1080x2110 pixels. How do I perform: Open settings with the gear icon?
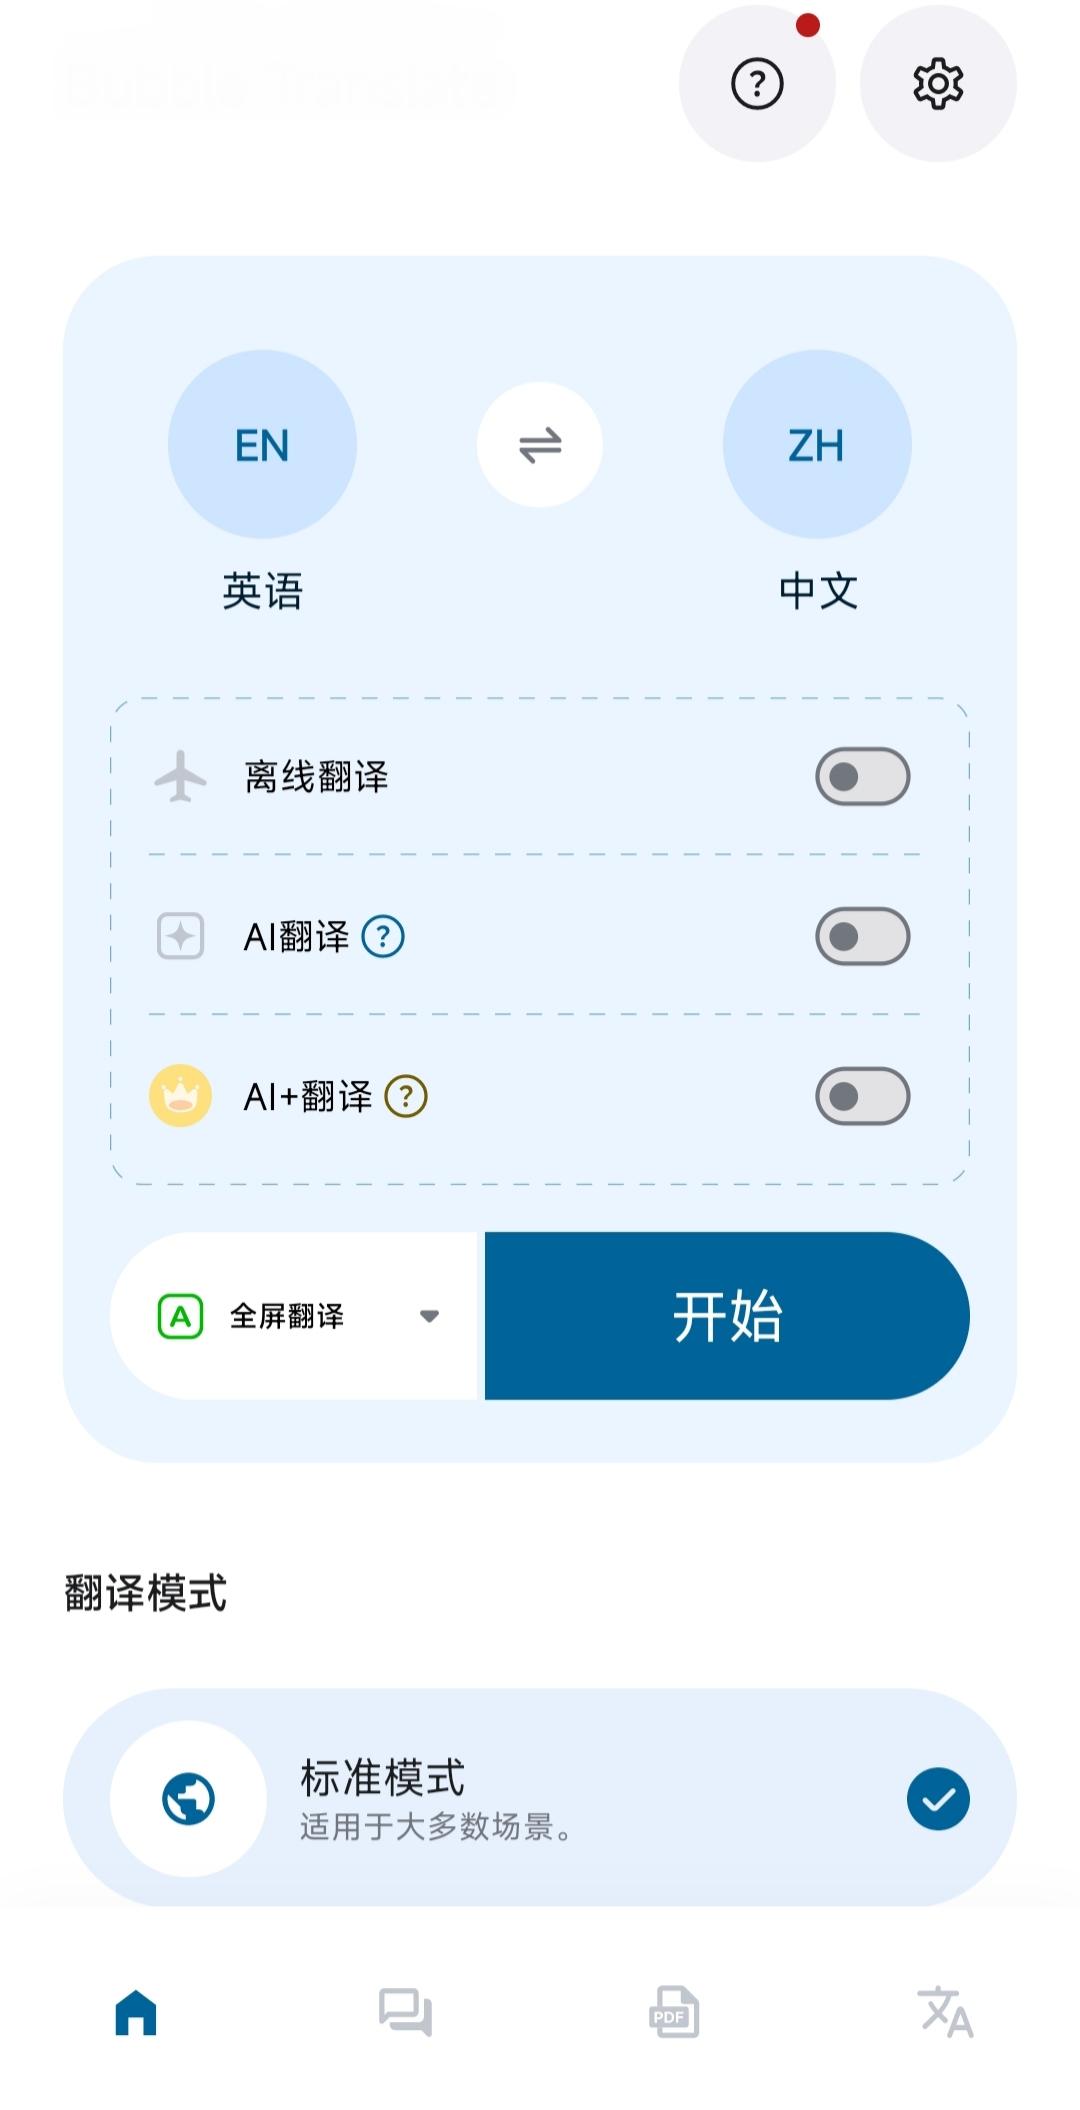pos(938,83)
